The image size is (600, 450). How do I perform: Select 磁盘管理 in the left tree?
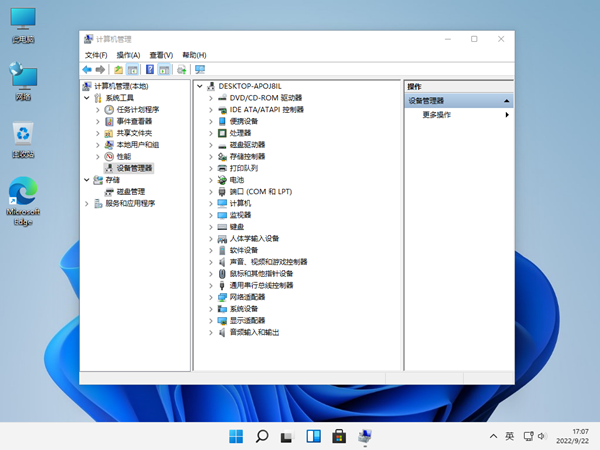[130, 192]
